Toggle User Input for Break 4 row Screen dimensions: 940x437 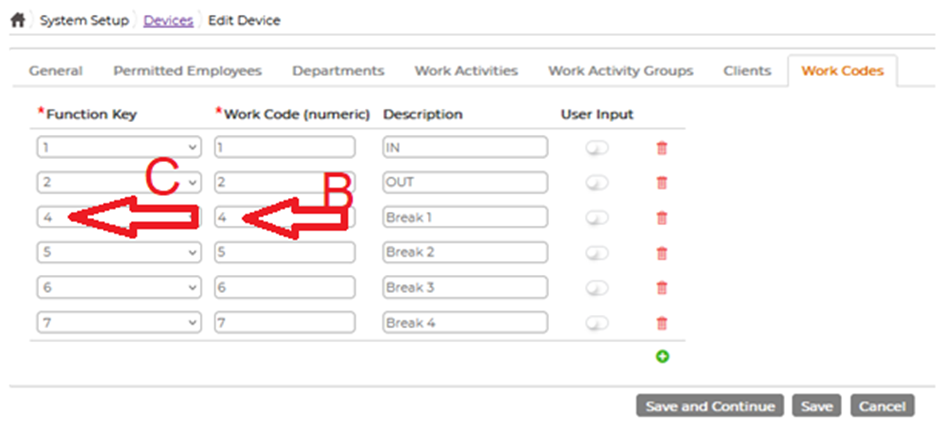[597, 323]
